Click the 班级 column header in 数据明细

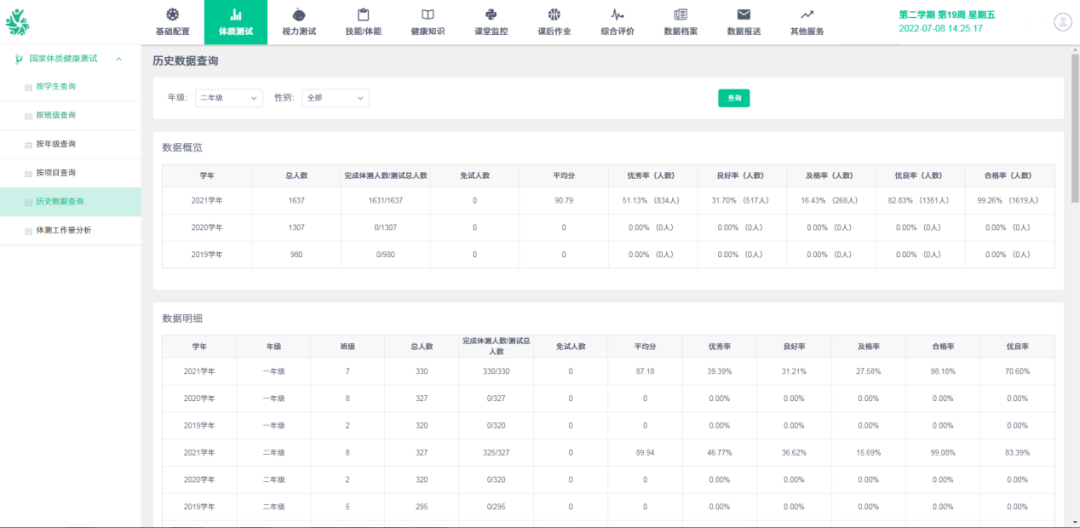[347, 347]
